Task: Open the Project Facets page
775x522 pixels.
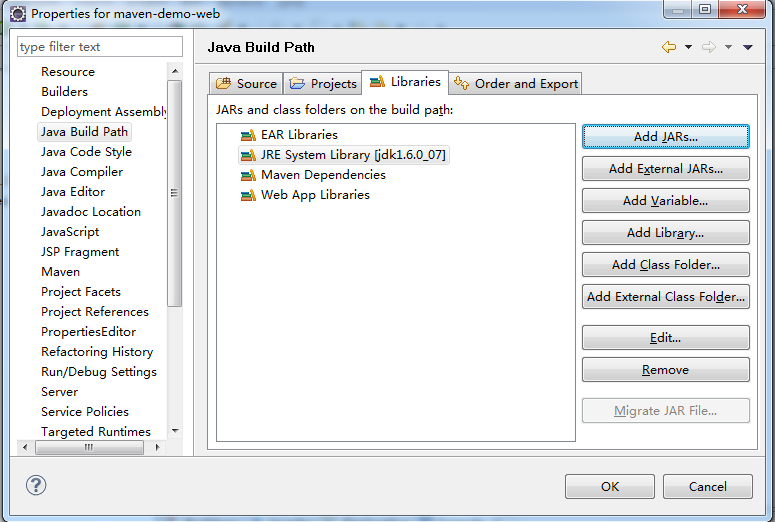Action: 81,292
